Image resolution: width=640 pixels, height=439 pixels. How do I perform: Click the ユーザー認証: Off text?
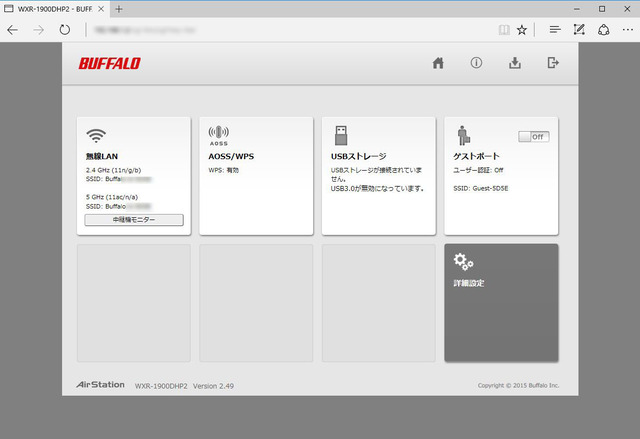[x=478, y=170]
